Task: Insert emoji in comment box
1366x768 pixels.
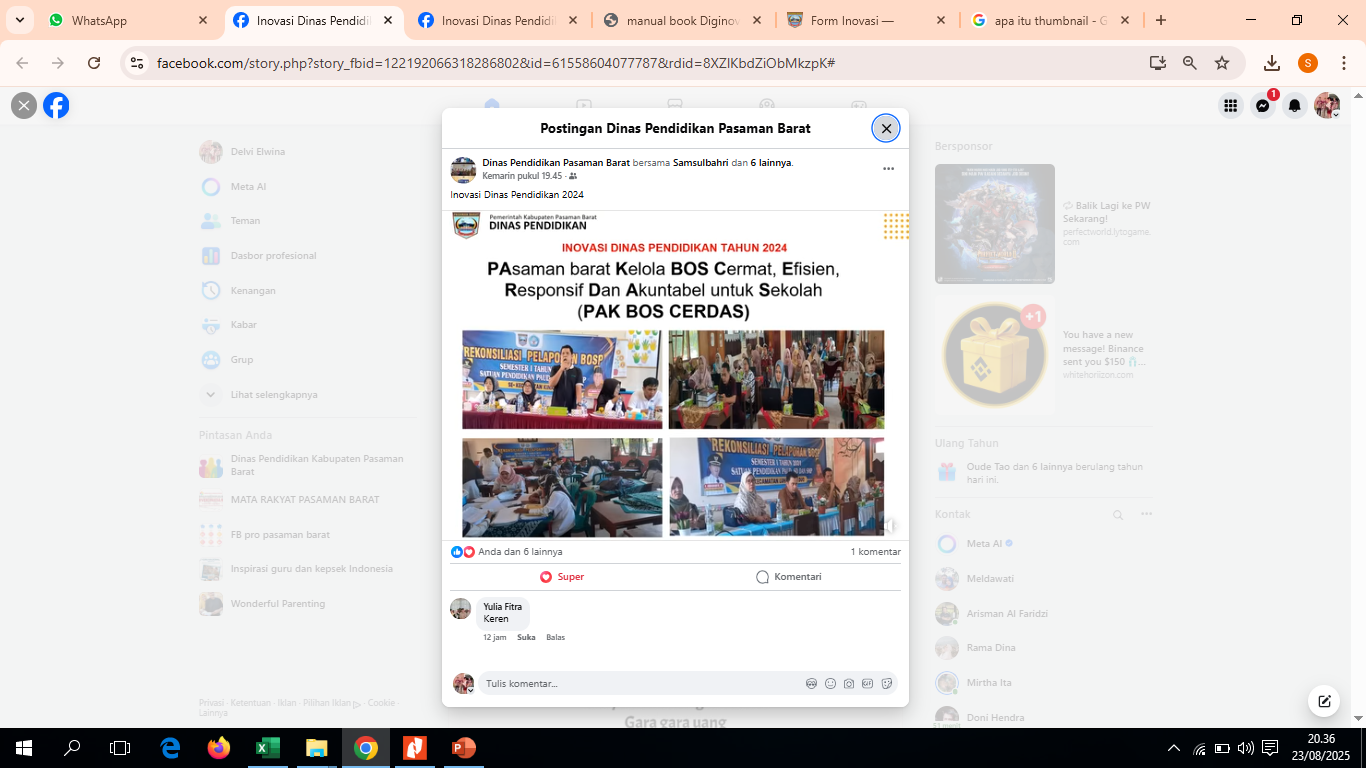Action: pyautogui.click(x=830, y=684)
